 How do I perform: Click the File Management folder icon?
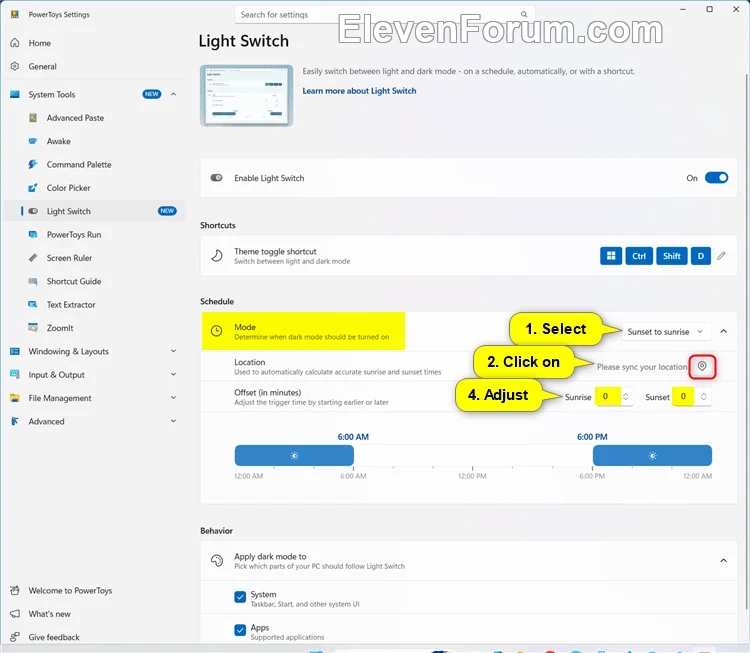coord(15,398)
